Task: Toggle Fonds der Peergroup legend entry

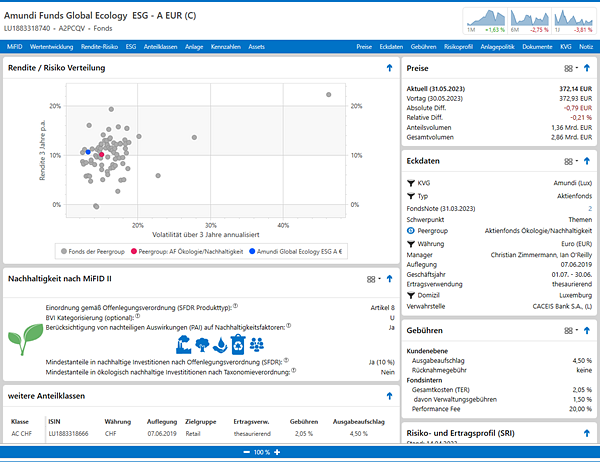Action: point(93,251)
